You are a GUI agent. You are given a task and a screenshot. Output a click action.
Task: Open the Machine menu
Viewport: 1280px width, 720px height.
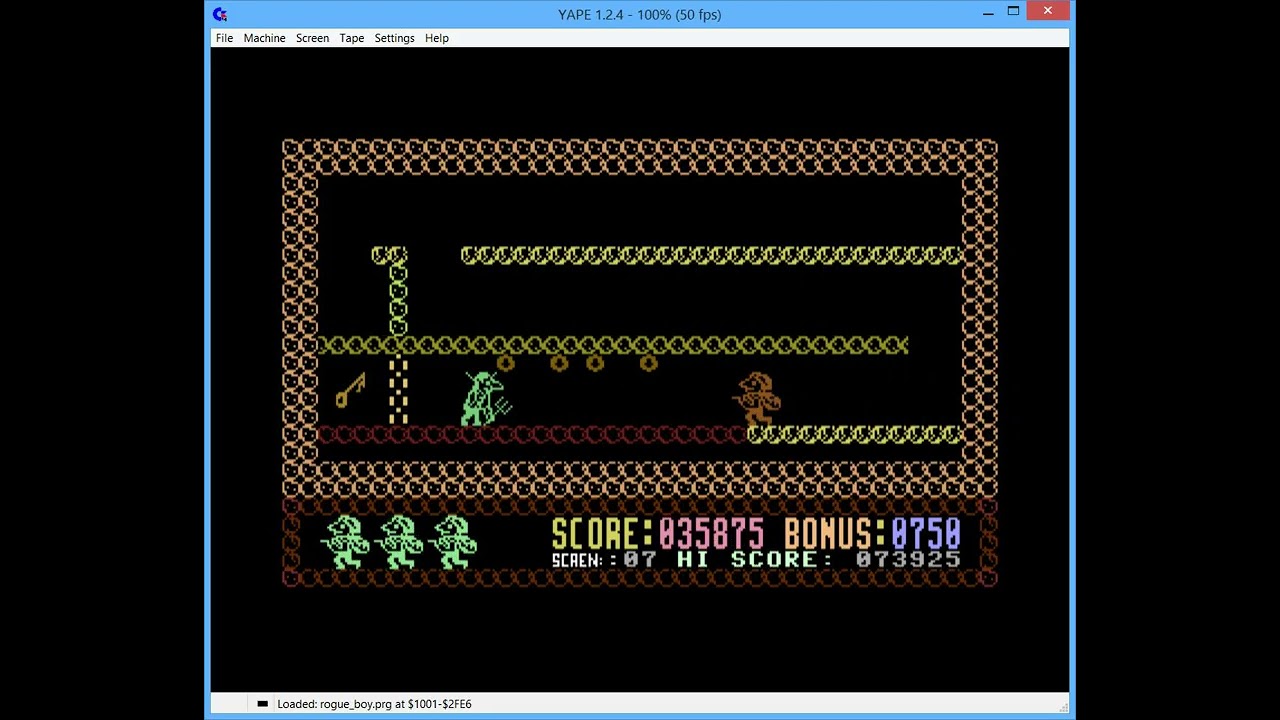pyautogui.click(x=264, y=38)
